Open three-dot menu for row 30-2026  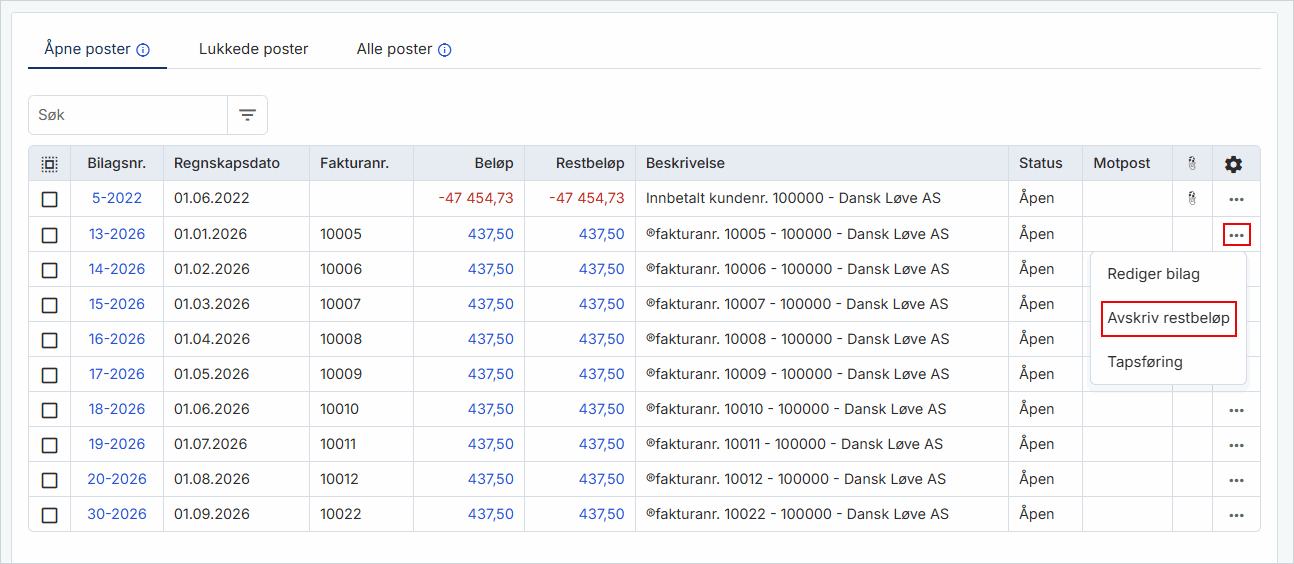pos(1236,515)
